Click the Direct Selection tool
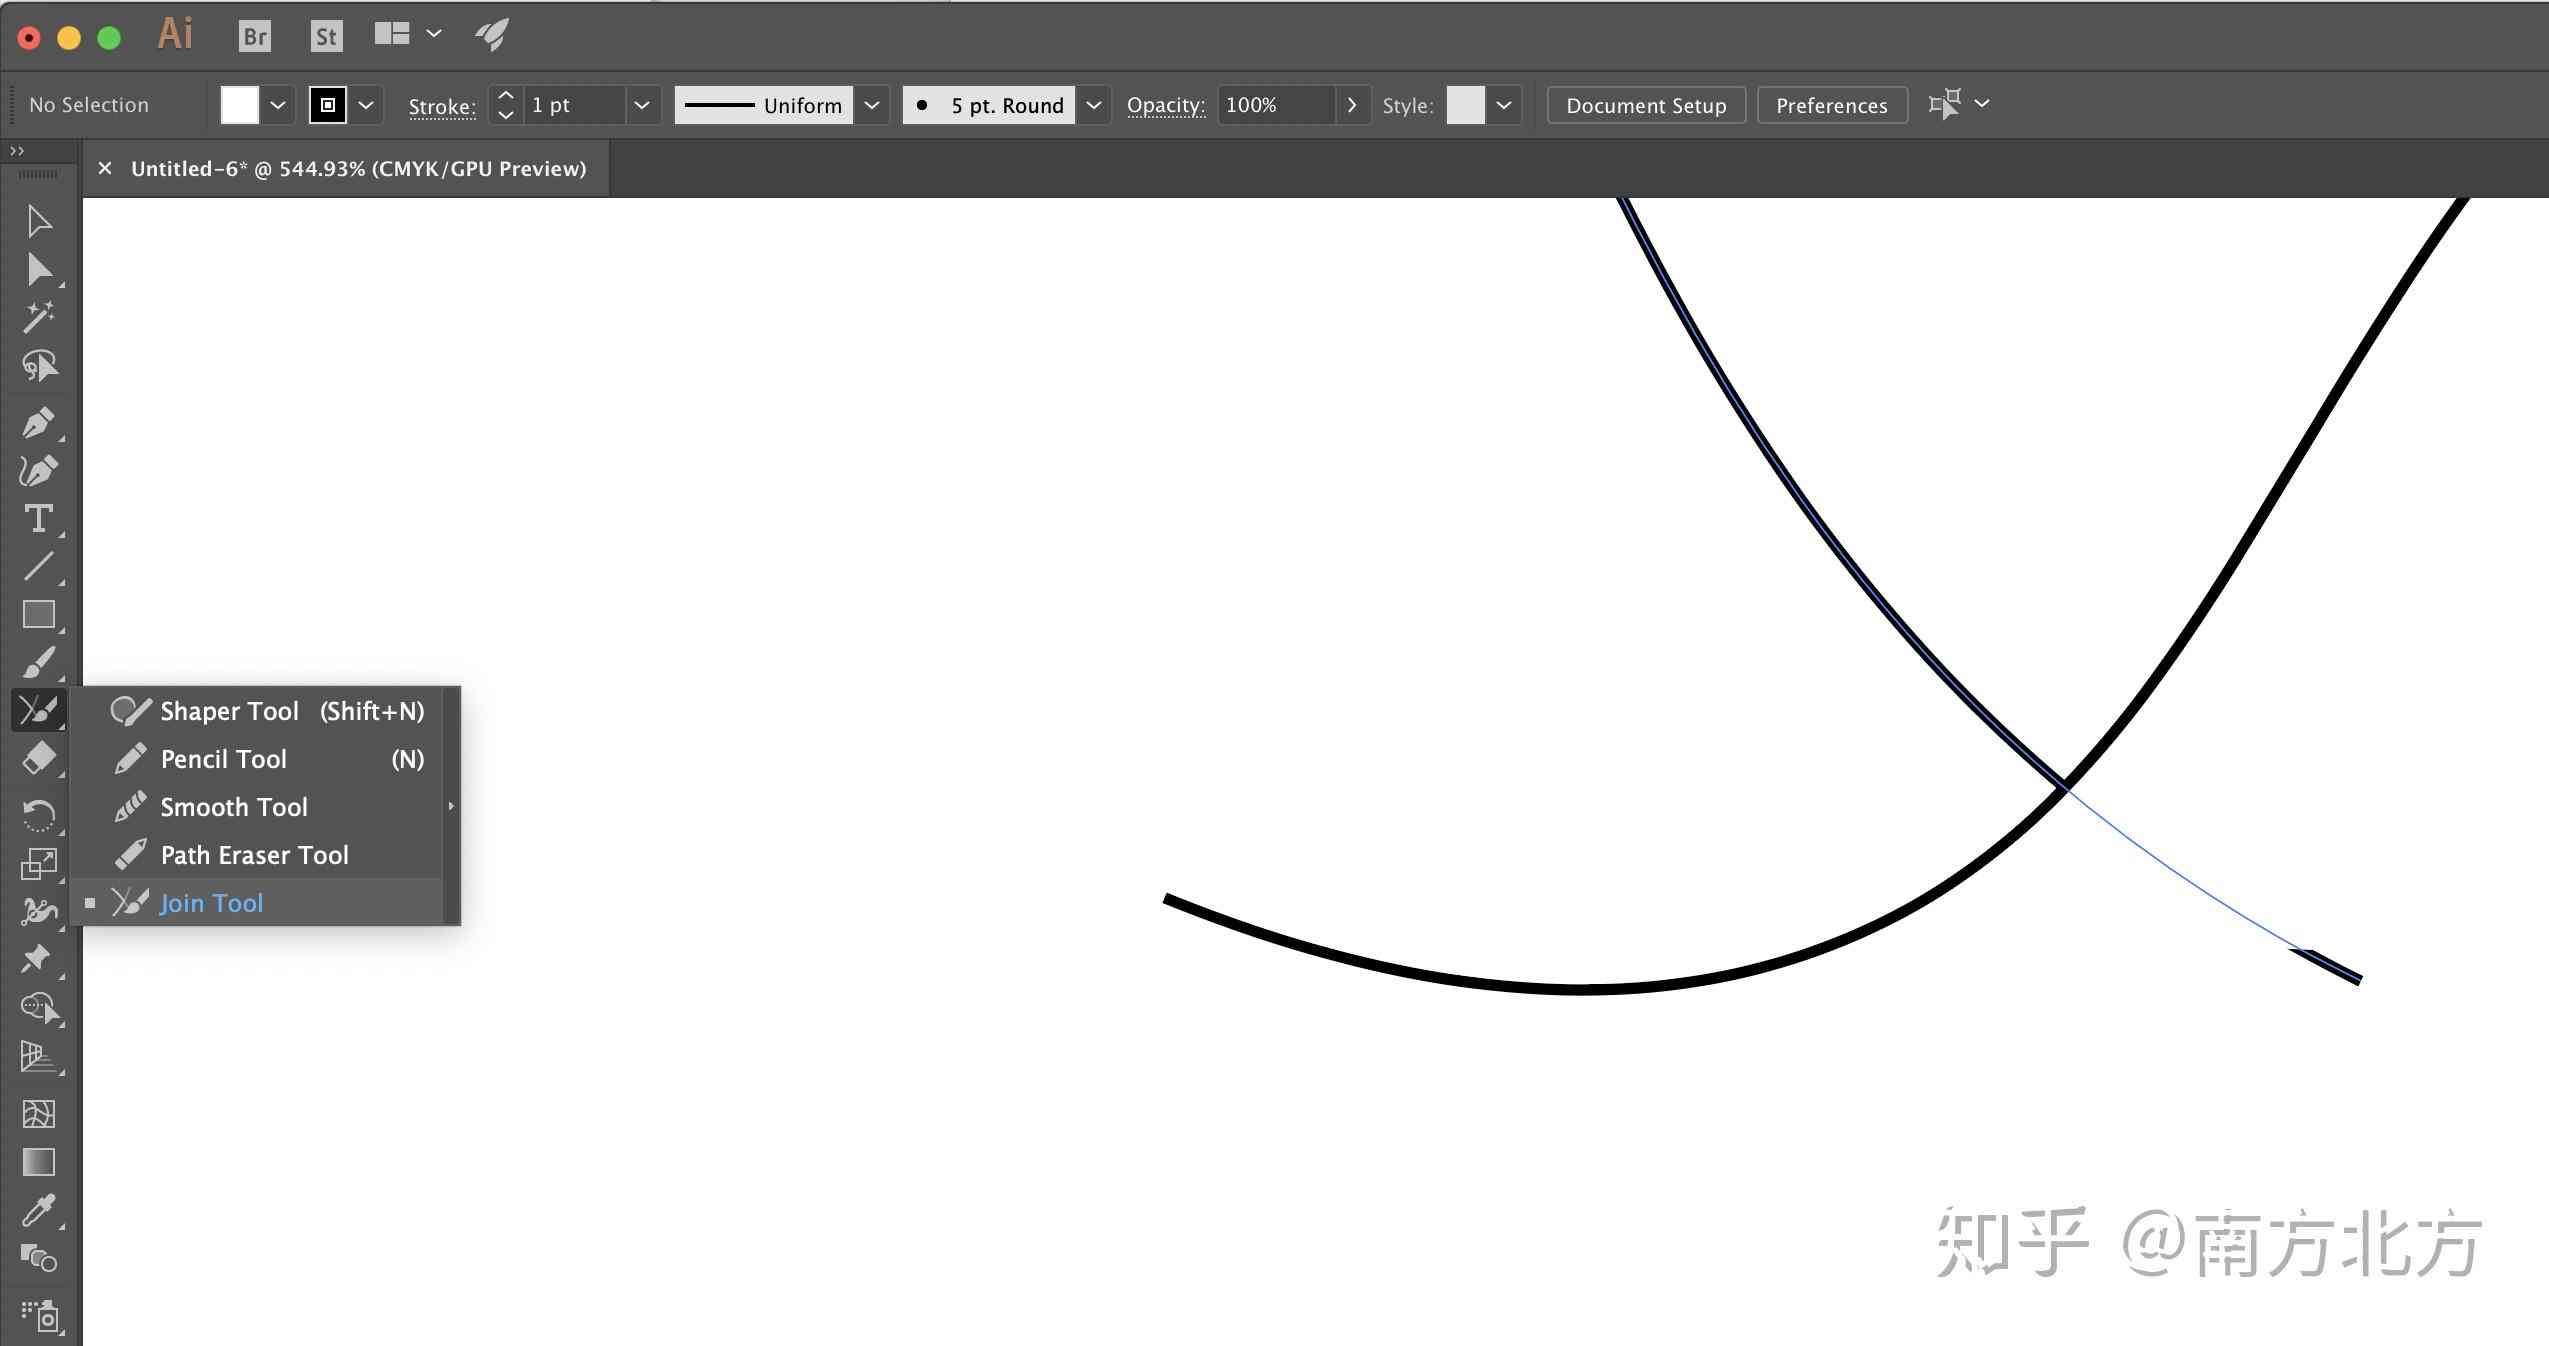Viewport: 2549px width, 1346px height. pos(37,268)
